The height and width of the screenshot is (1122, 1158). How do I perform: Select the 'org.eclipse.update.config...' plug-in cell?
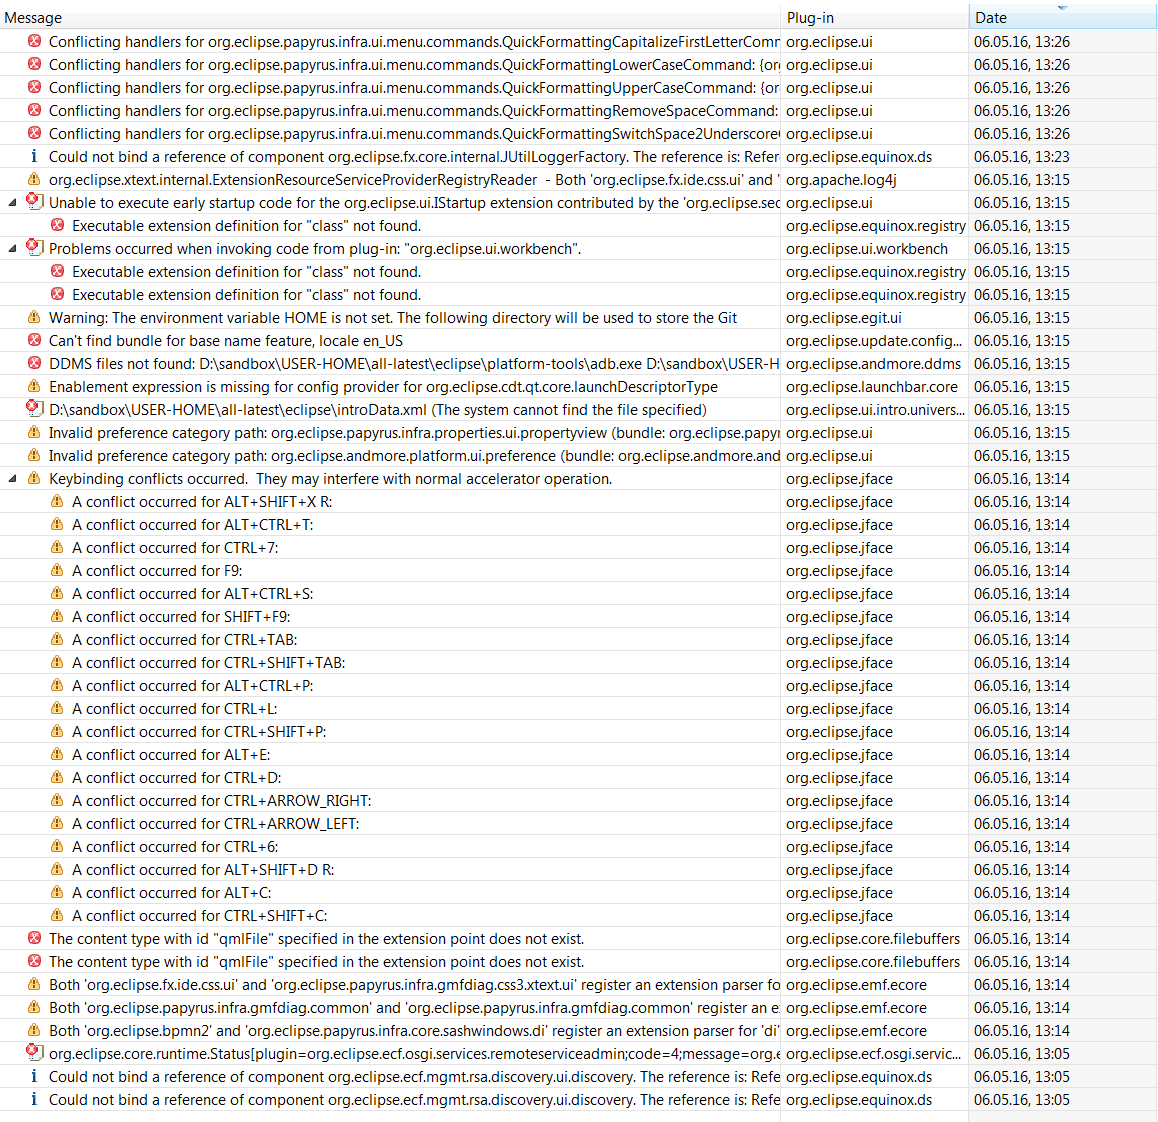(874, 341)
